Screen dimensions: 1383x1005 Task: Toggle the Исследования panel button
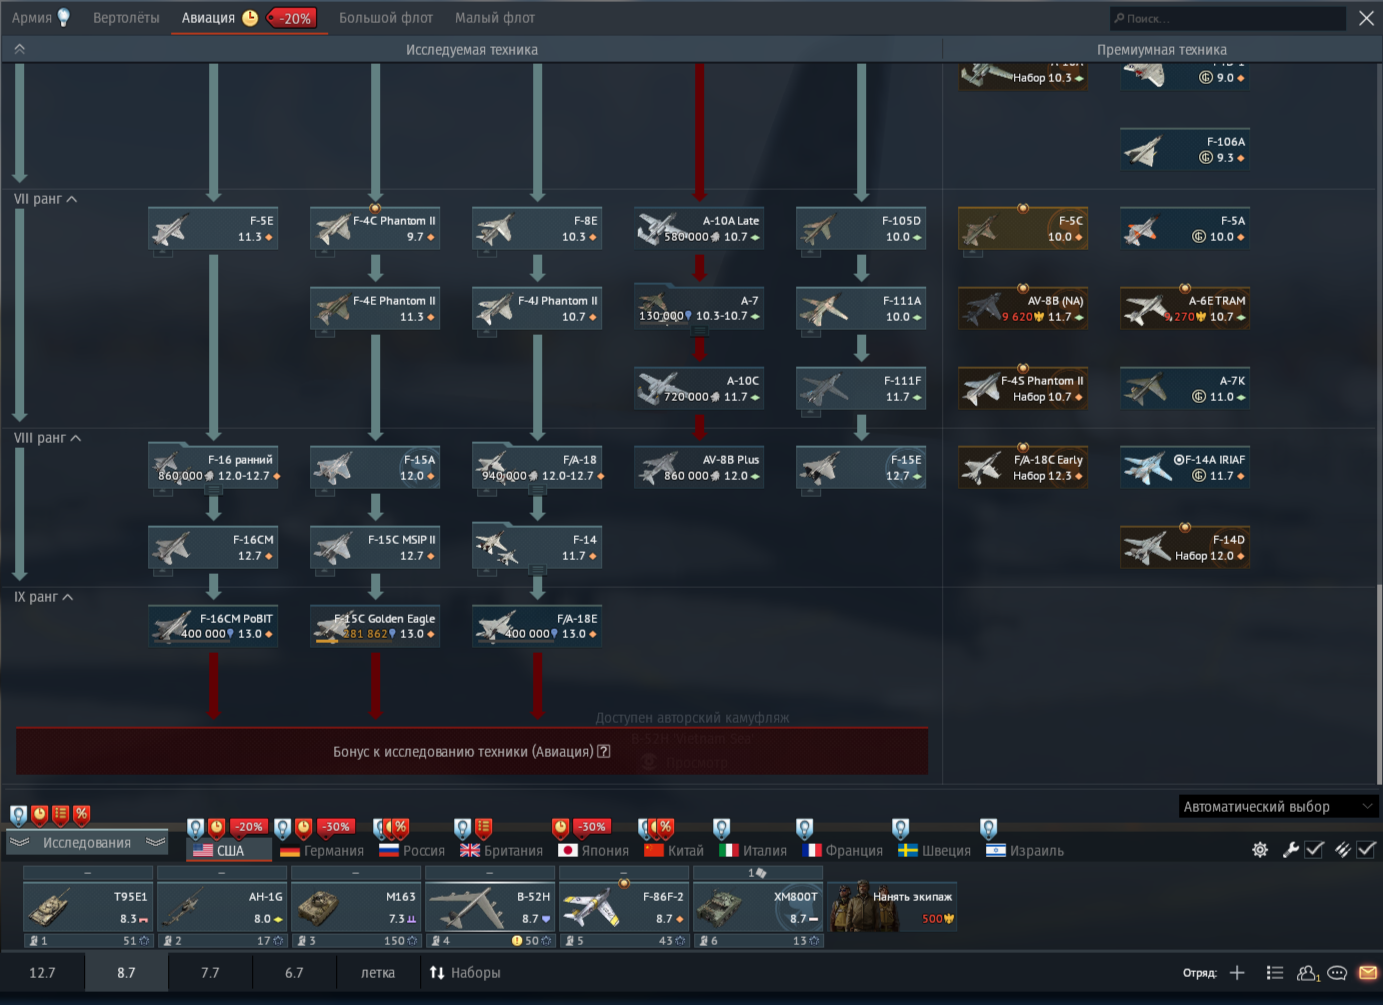click(87, 843)
